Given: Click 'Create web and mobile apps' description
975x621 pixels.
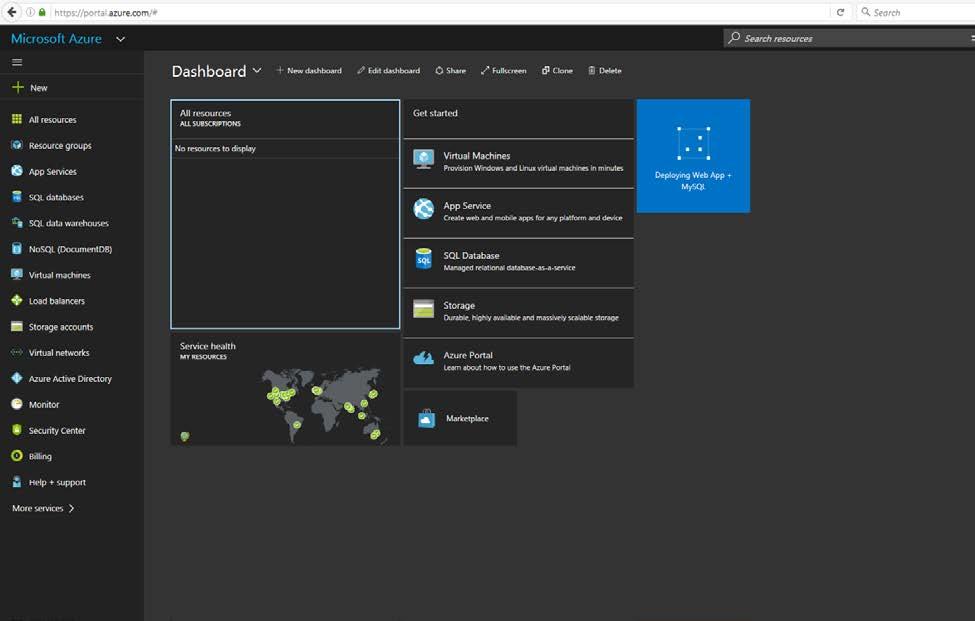Looking at the screenshot, I should [533, 218].
